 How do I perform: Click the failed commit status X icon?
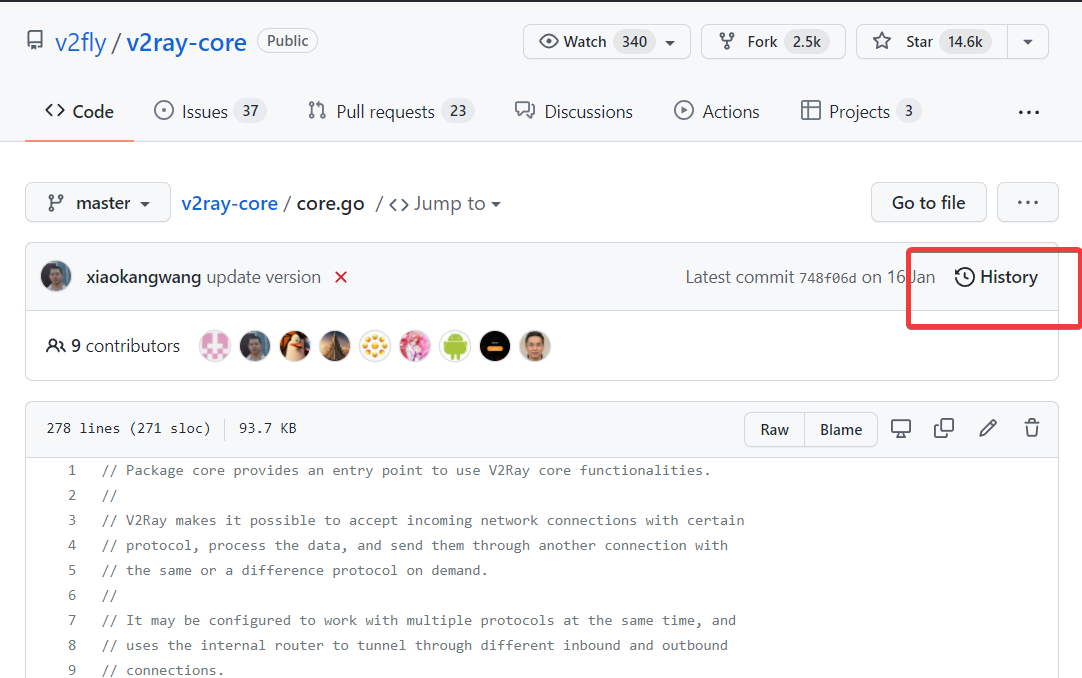point(341,277)
